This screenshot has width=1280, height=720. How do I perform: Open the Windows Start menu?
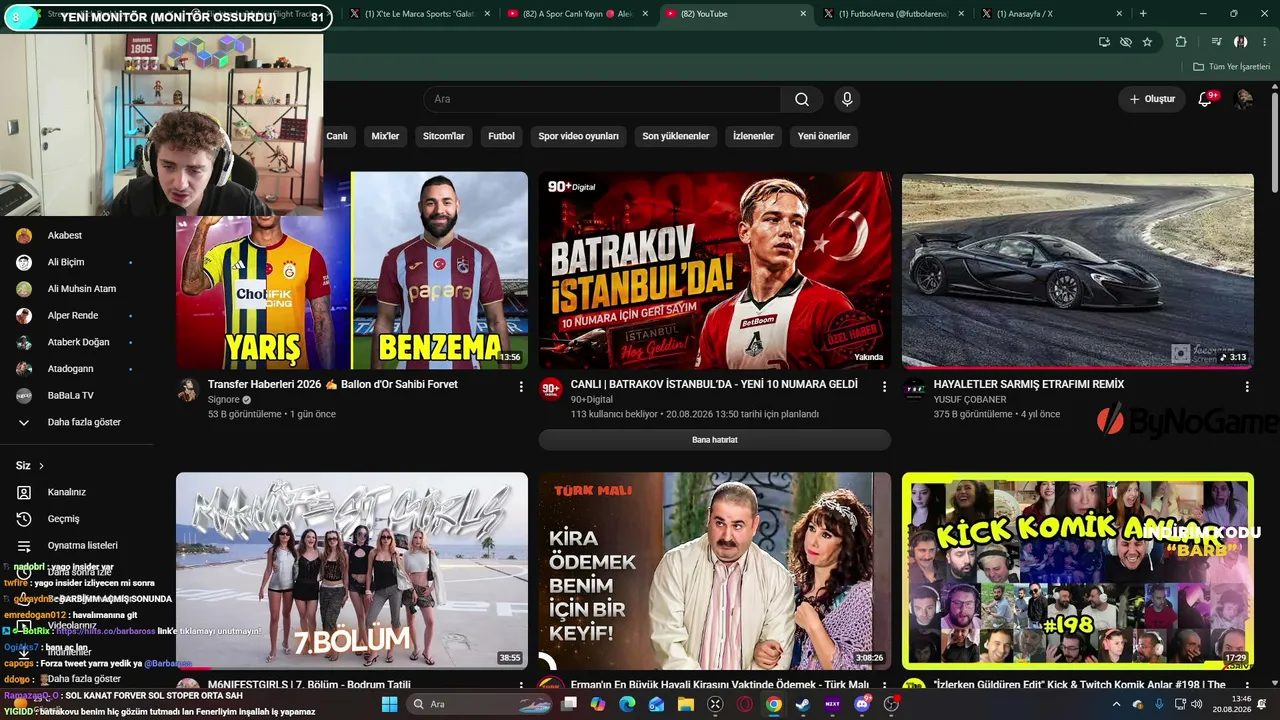click(x=390, y=704)
